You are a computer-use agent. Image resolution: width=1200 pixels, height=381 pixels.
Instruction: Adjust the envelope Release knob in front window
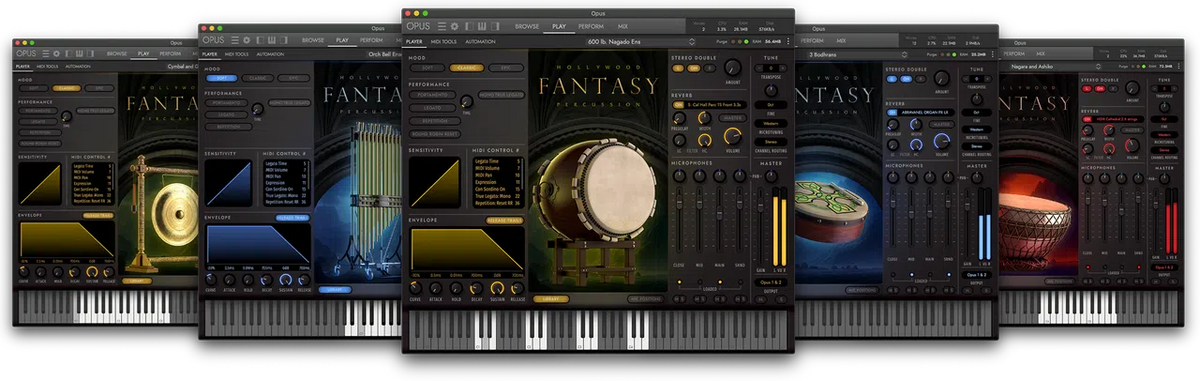click(x=518, y=288)
